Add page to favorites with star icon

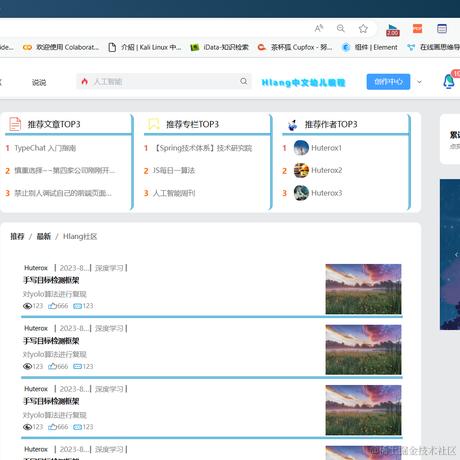(x=363, y=29)
